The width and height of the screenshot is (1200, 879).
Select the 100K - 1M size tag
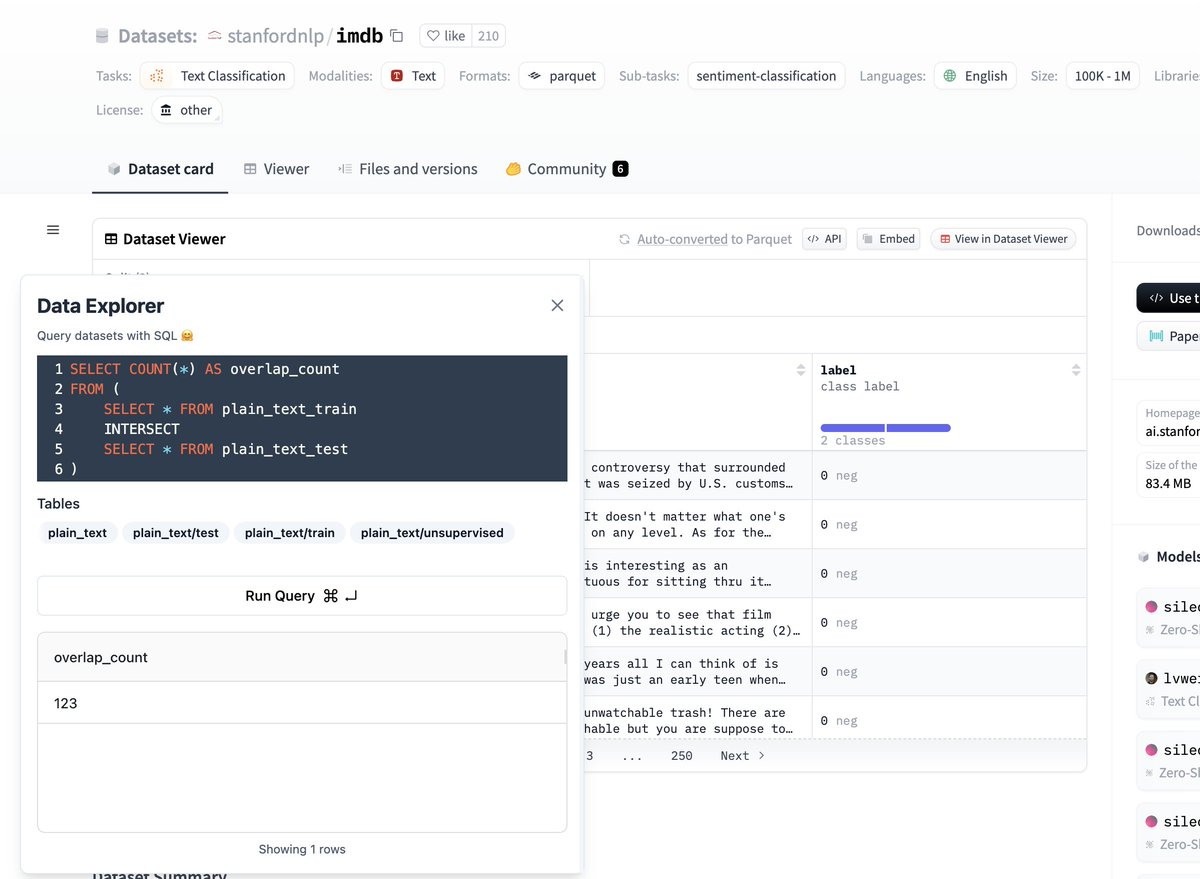point(1102,76)
